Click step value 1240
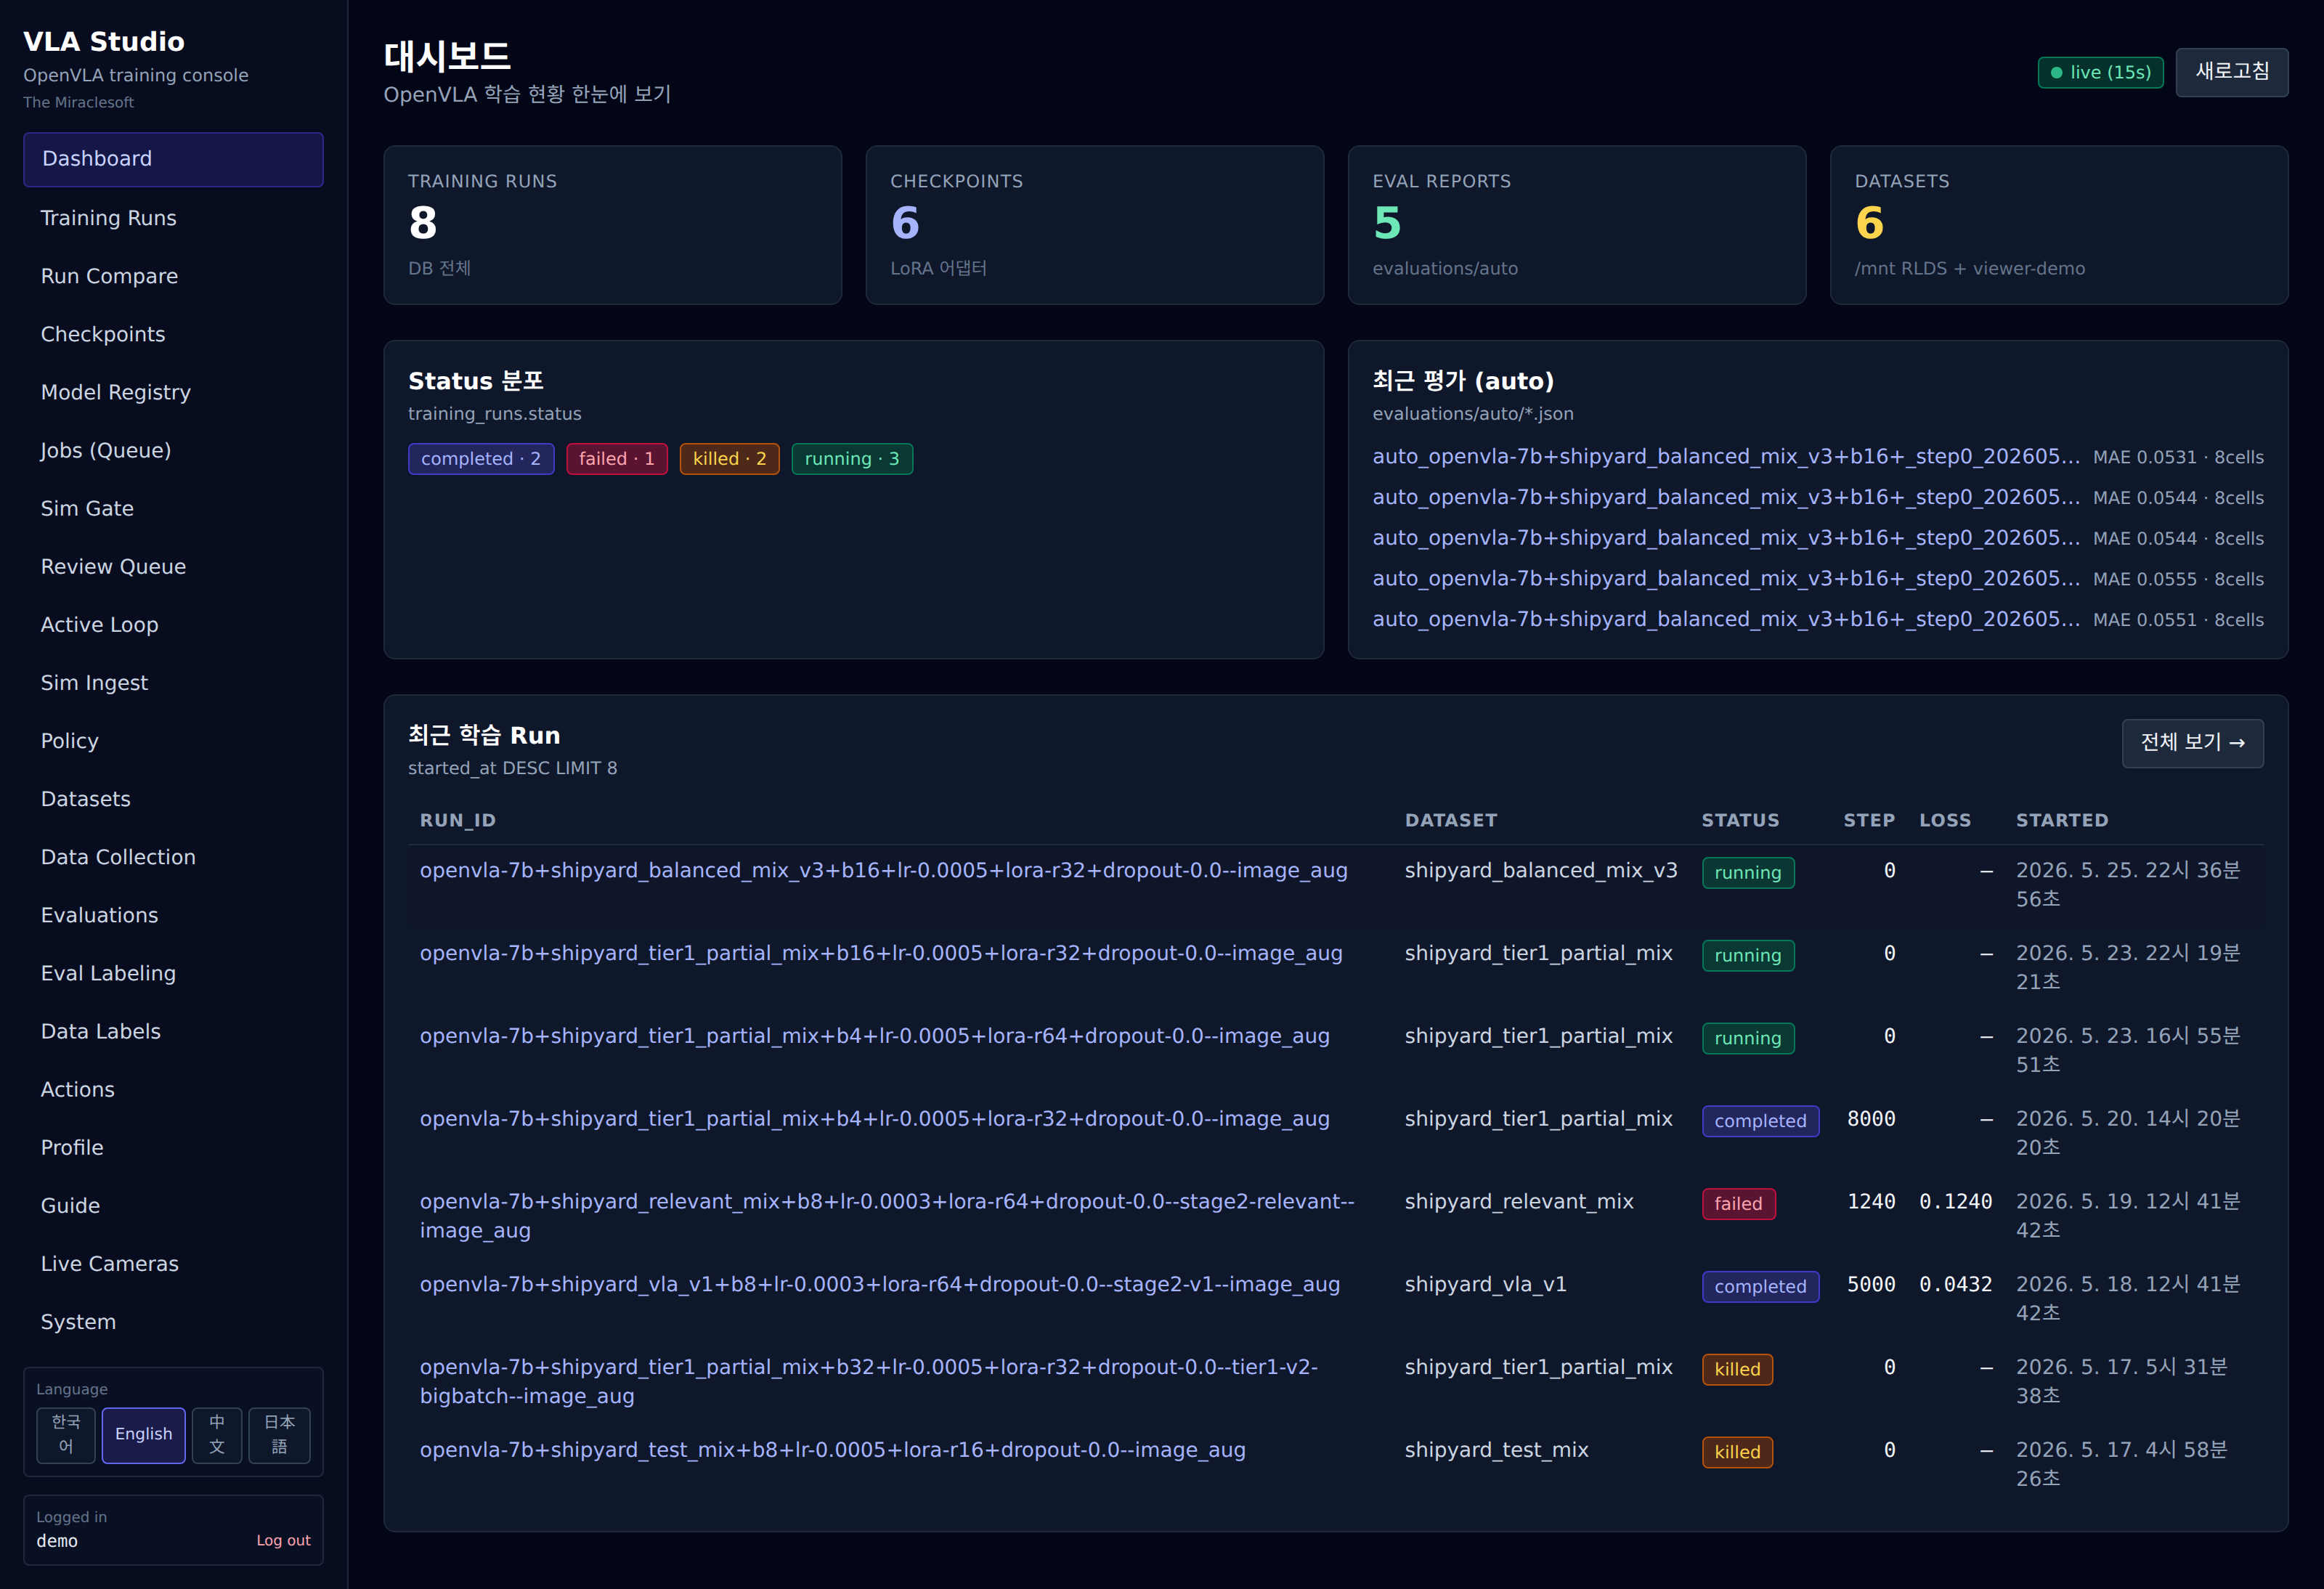2324x1589 pixels. coord(1871,1202)
